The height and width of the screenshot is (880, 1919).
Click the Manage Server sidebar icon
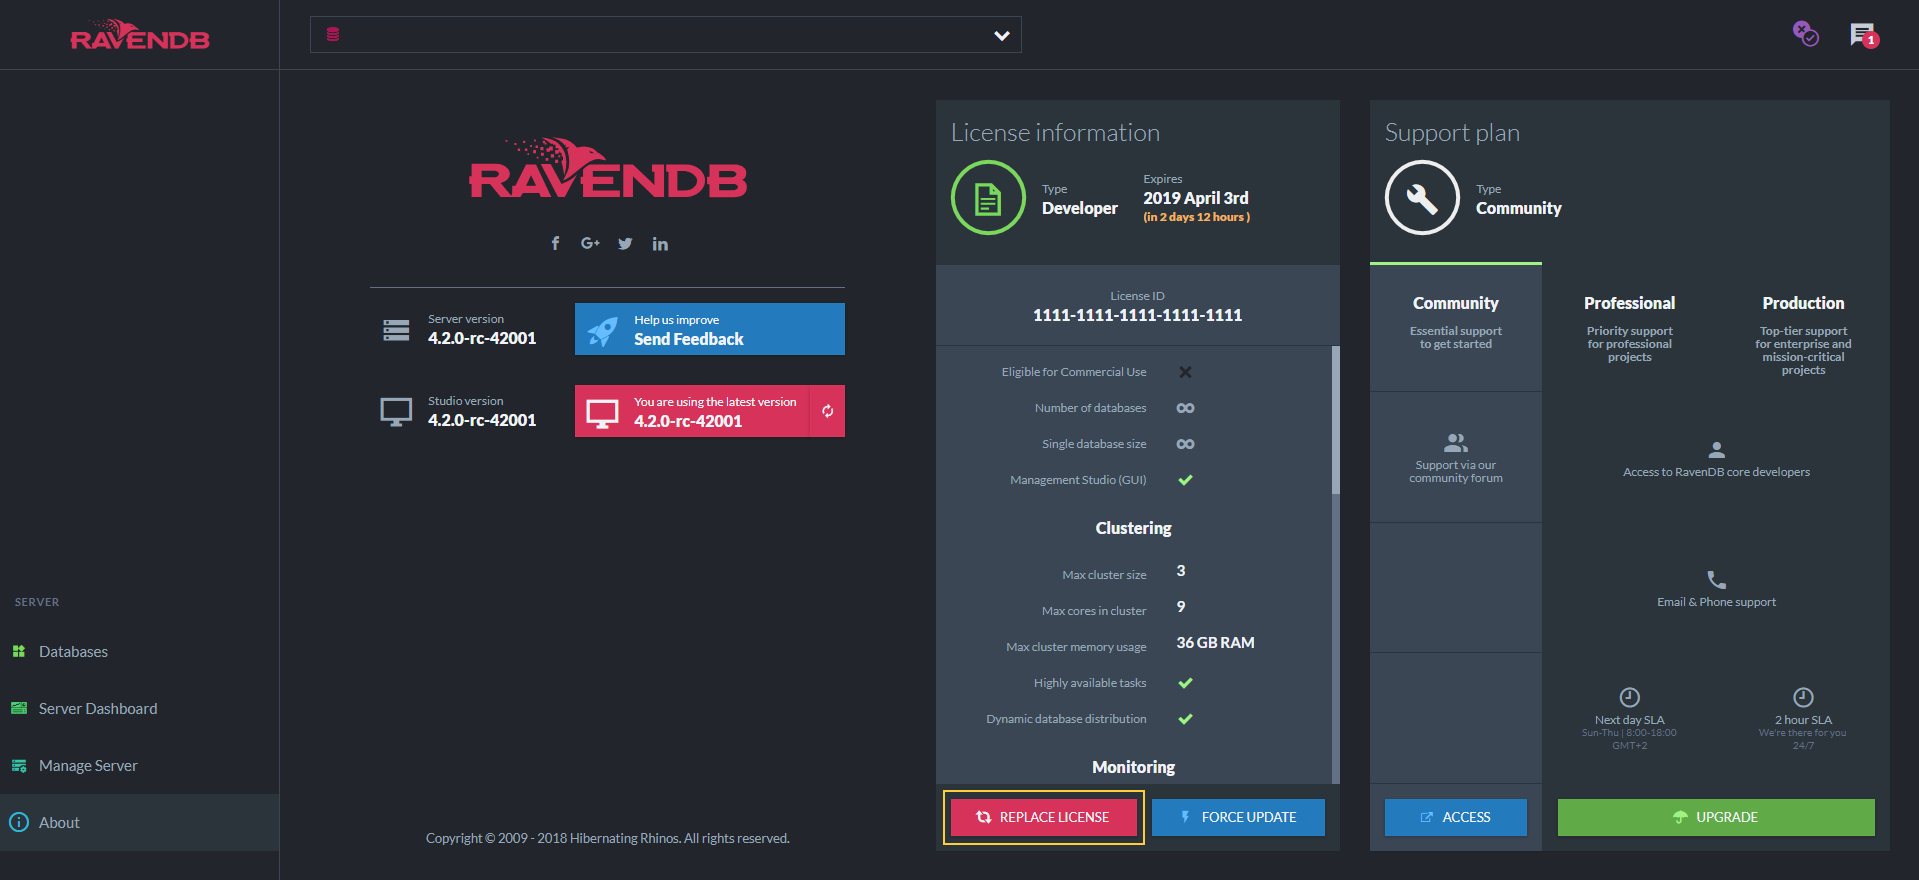click(19, 765)
